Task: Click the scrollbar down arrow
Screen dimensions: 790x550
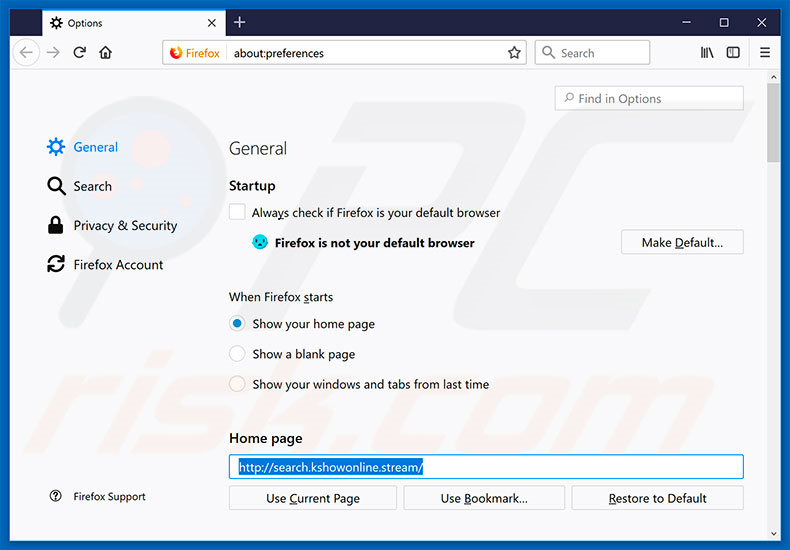Action: (773, 534)
